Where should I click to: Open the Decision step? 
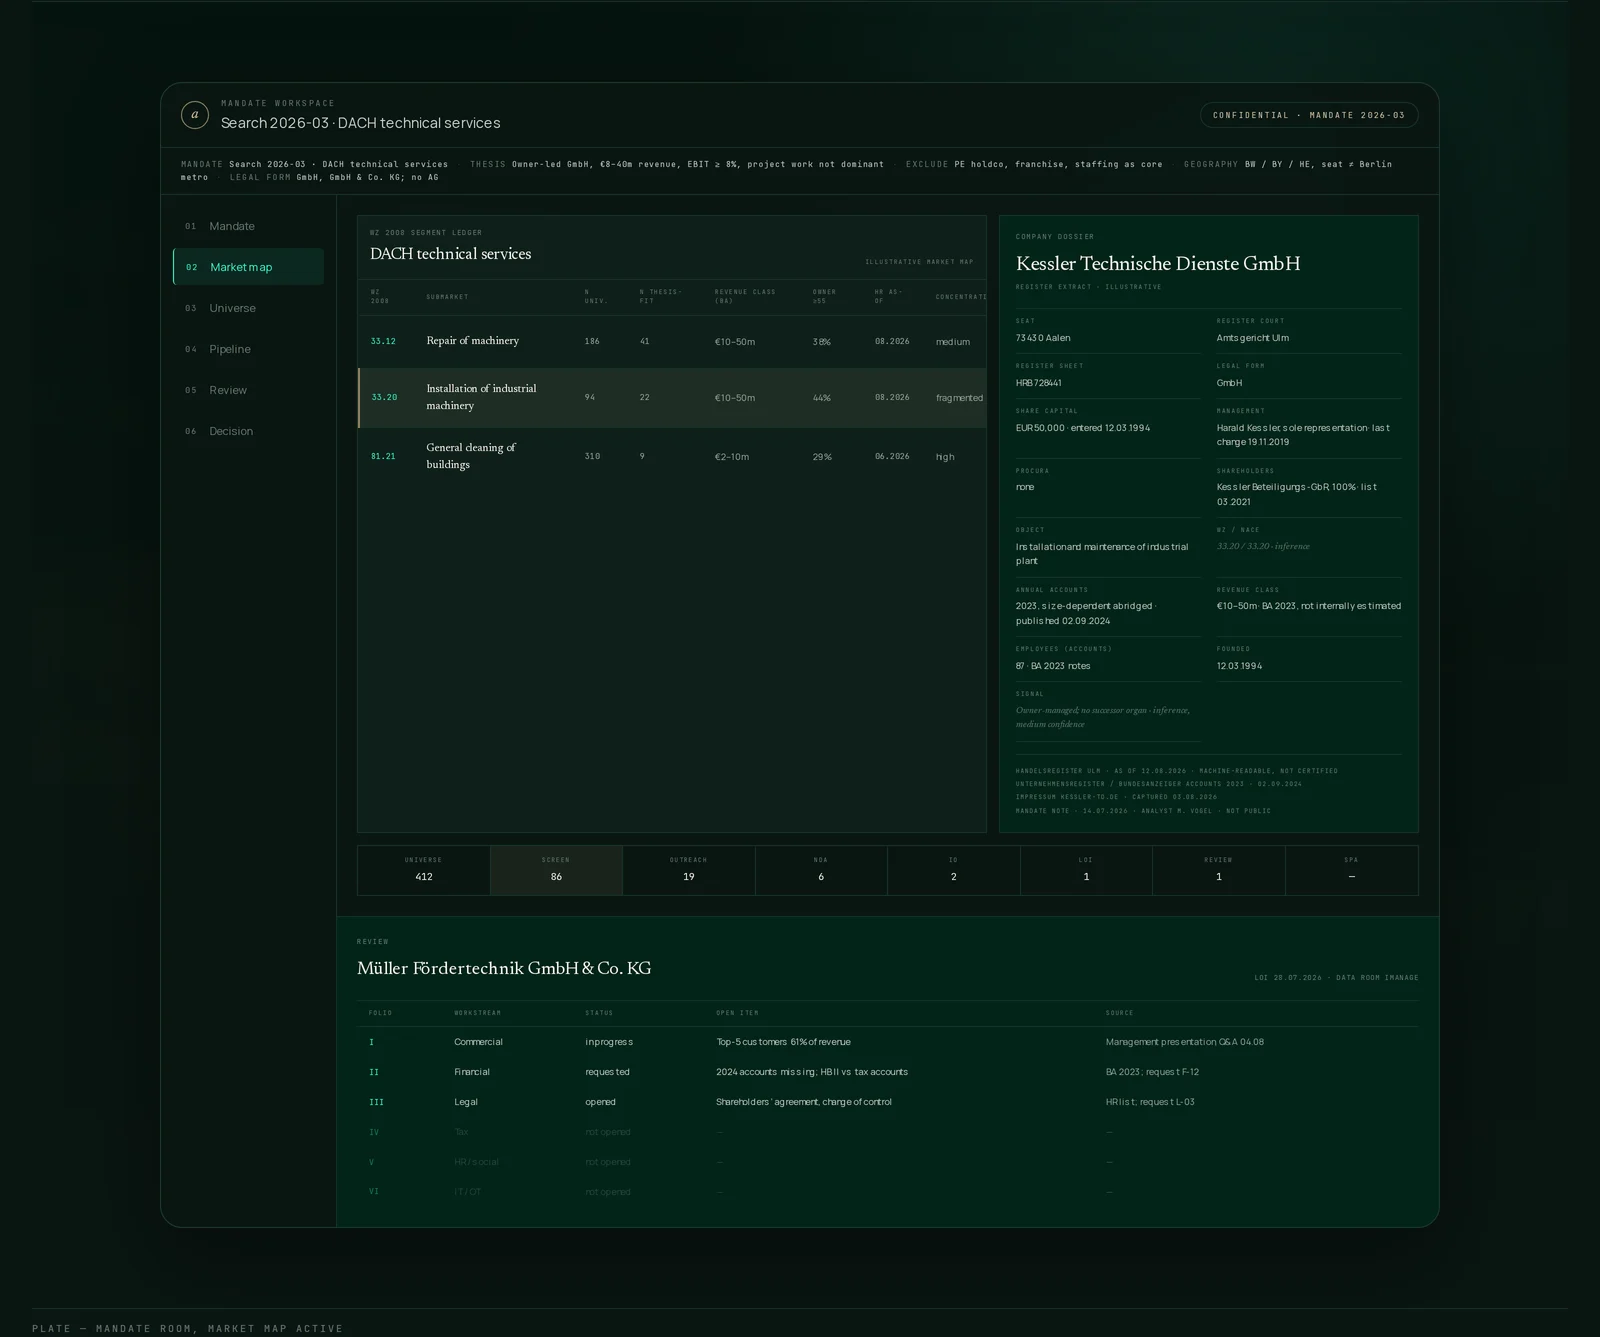(248, 431)
